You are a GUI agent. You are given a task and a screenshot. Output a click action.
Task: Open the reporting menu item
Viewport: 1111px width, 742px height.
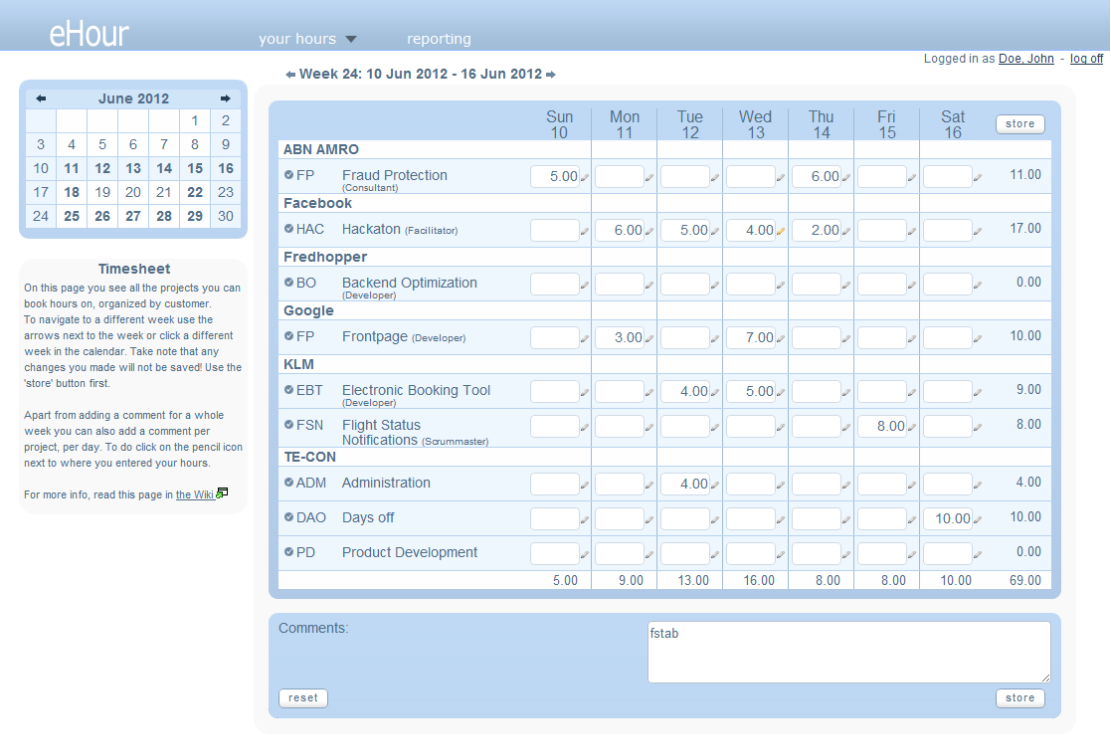pos(439,39)
